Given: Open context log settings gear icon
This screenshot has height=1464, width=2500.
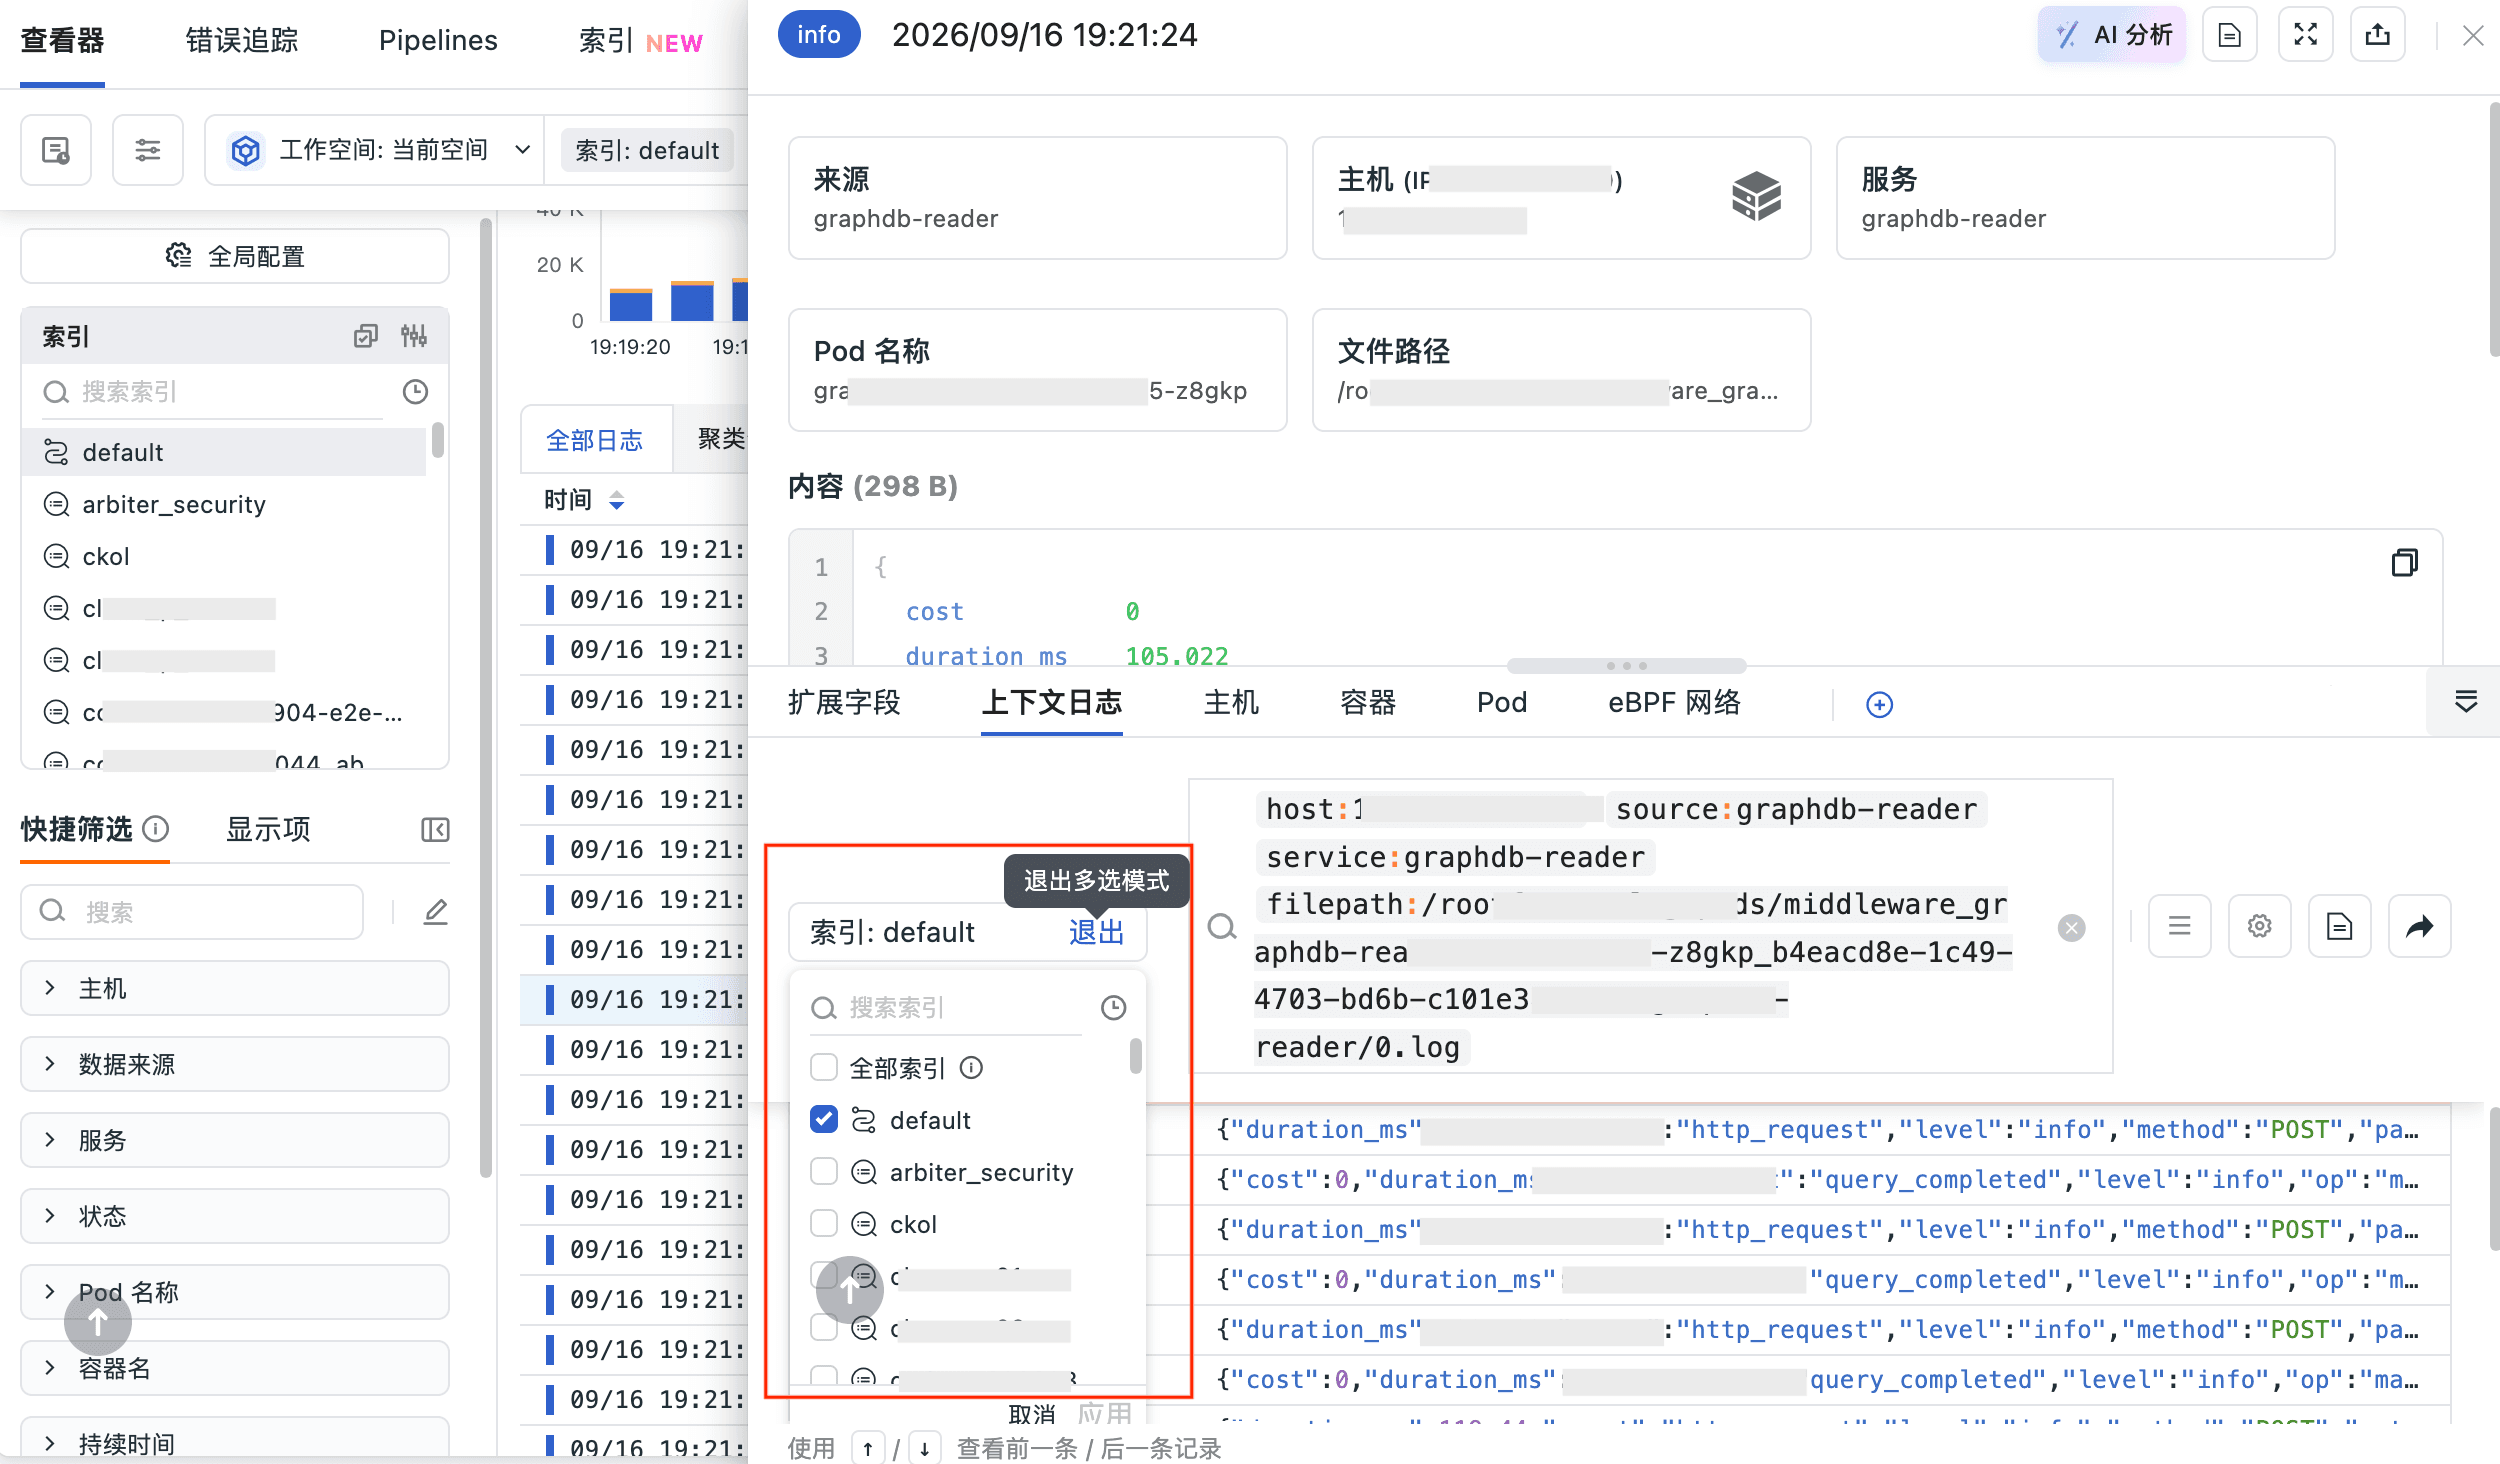Looking at the screenshot, I should pos(2259,926).
